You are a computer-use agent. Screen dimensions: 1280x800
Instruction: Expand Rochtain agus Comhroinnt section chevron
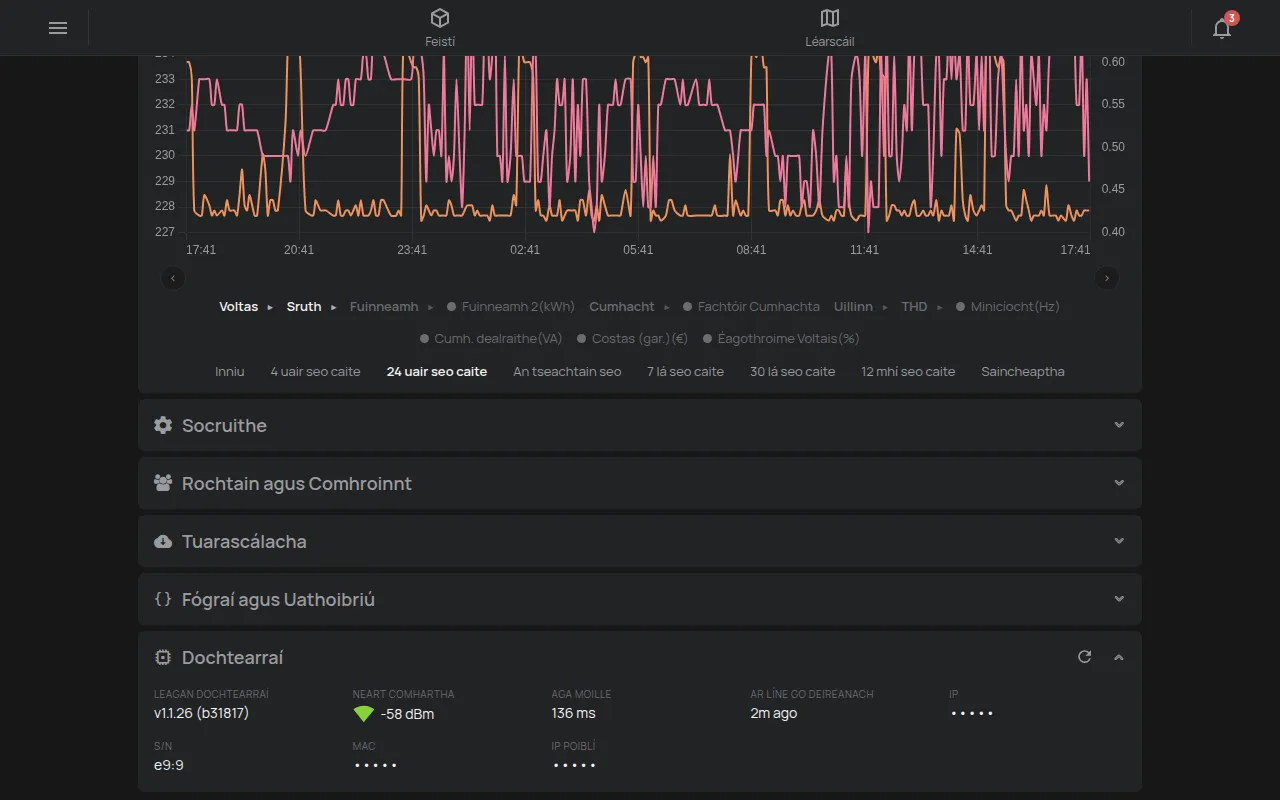(1119, 483)
